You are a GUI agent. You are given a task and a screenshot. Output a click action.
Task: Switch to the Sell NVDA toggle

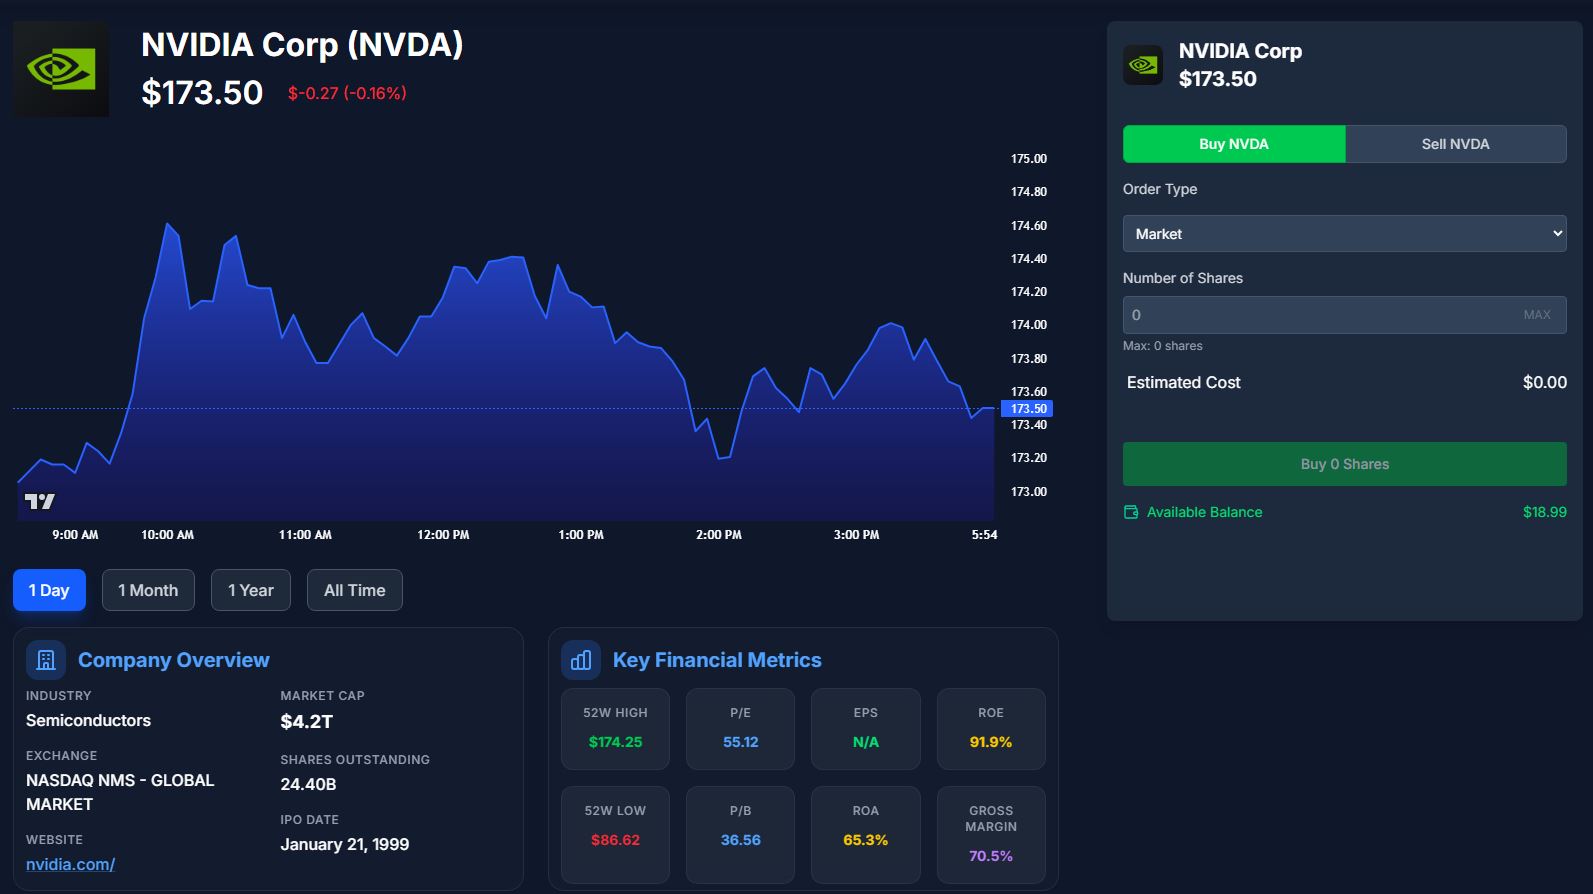click(x=1456, y=144)
